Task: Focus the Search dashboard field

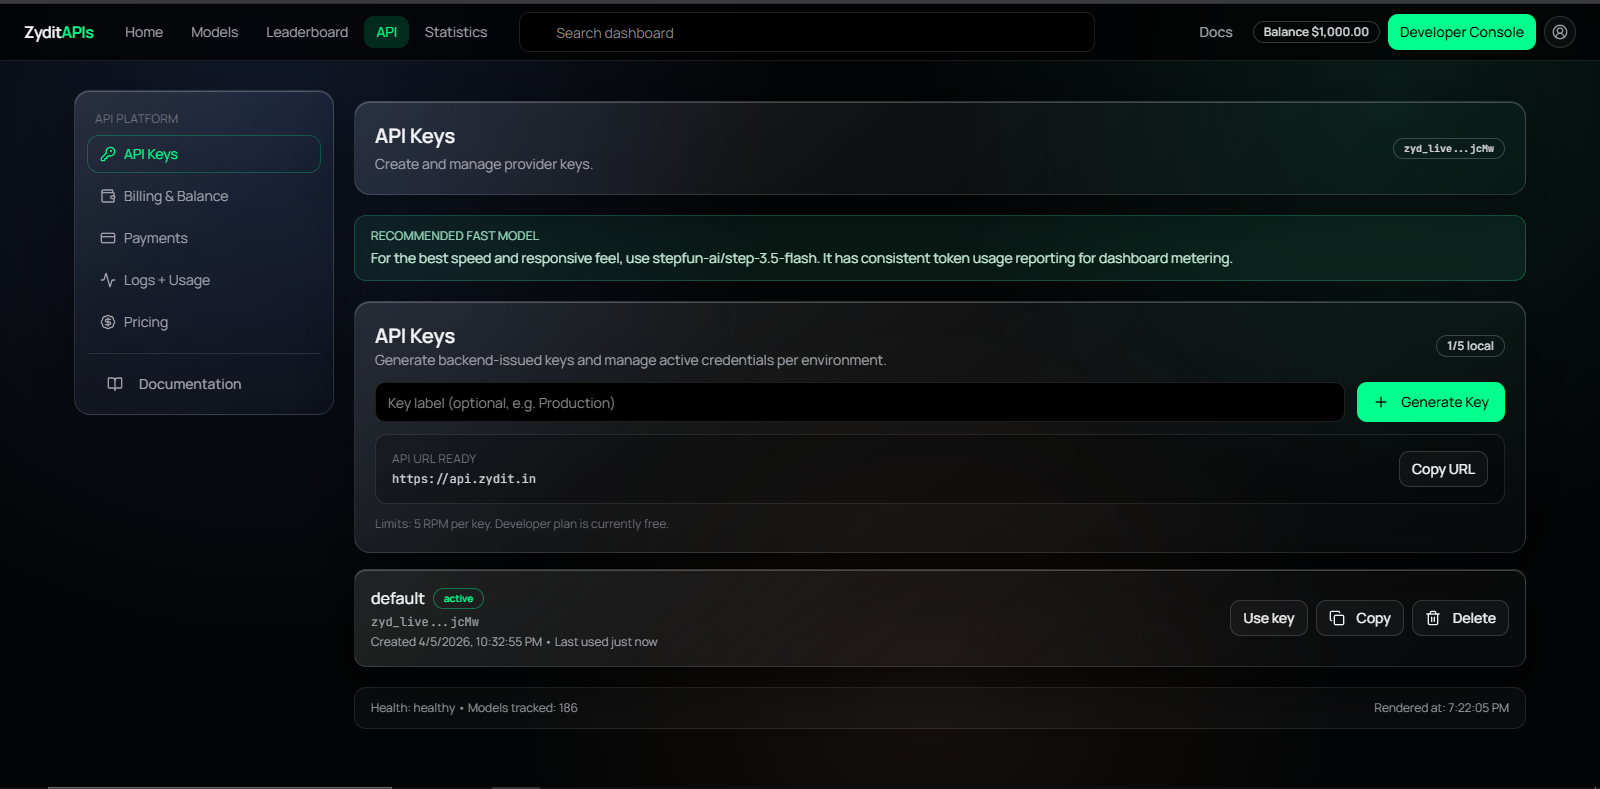Action: pos(807,32)
